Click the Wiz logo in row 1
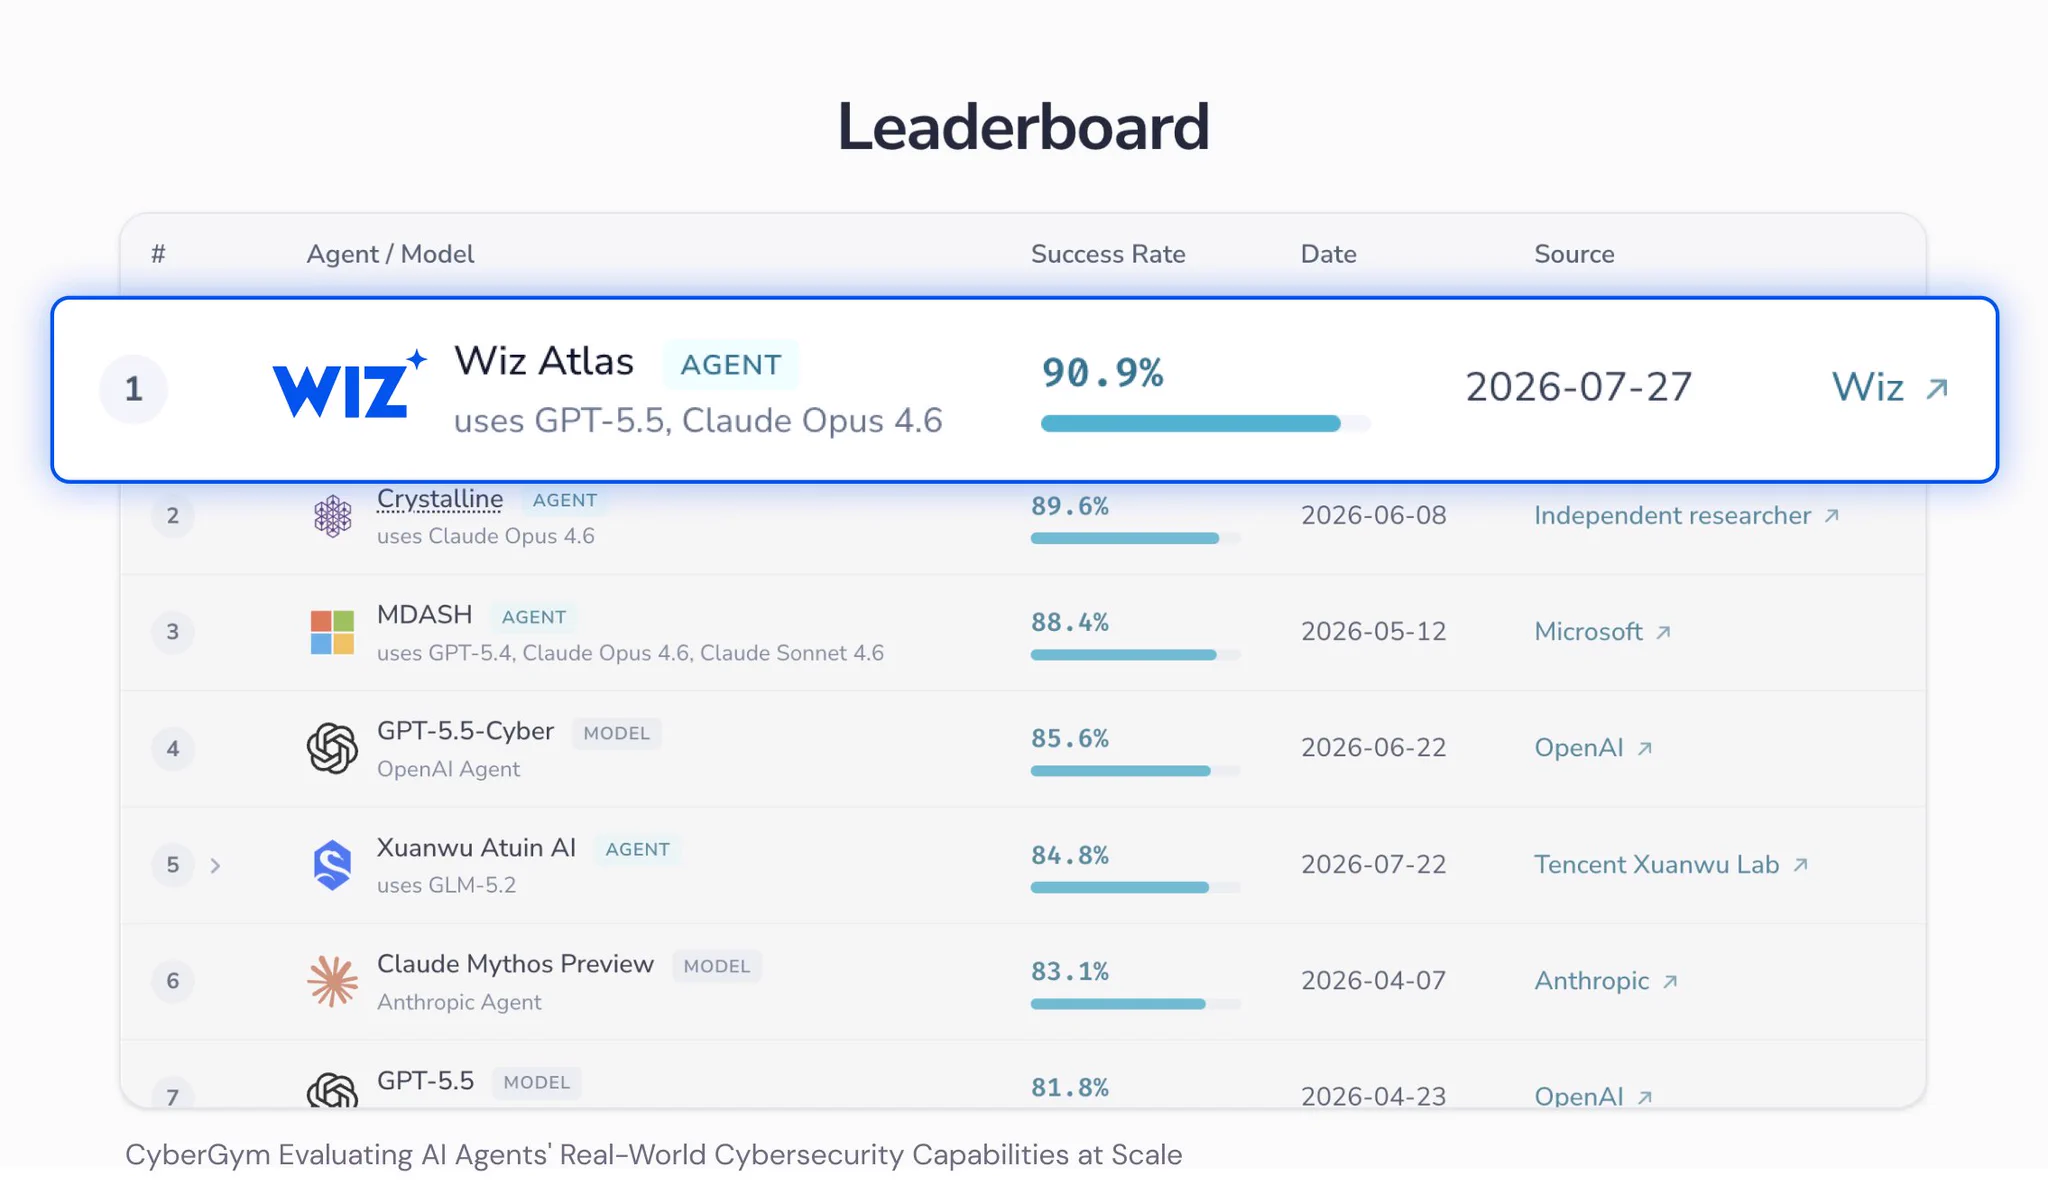2048x1204 pixels. tap(349, 384)
